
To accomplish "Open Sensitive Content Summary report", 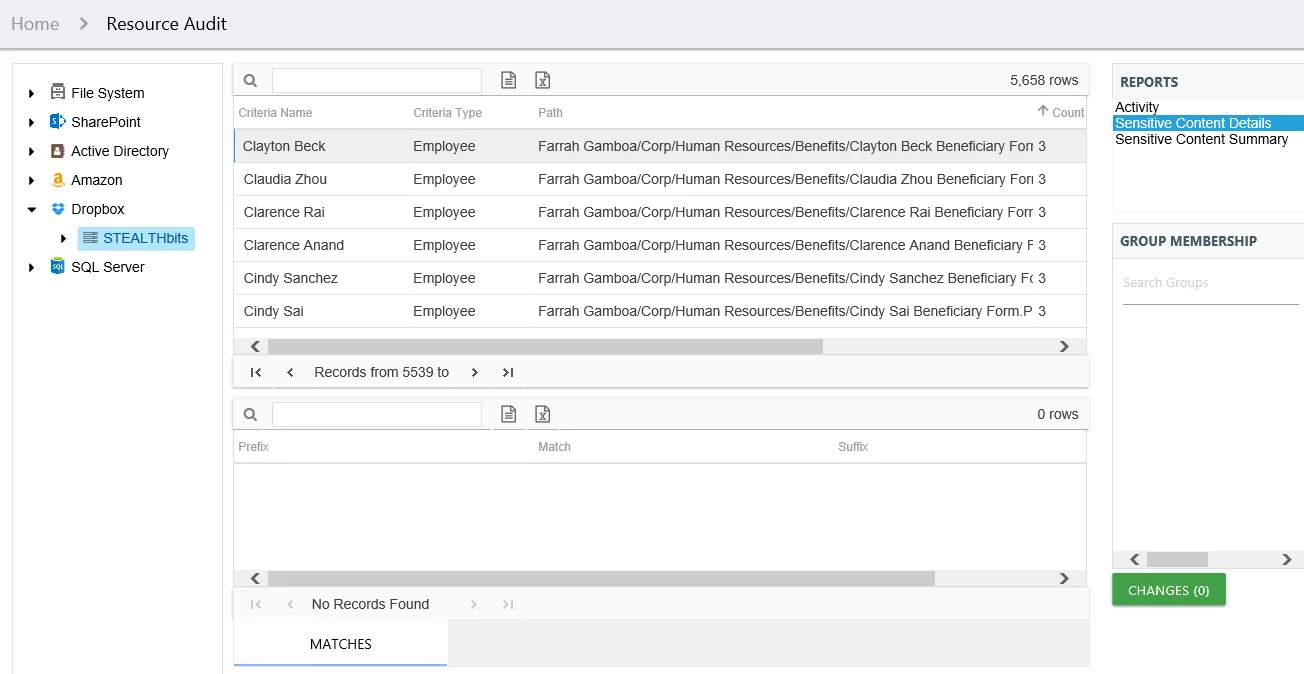I will 1201,139.
